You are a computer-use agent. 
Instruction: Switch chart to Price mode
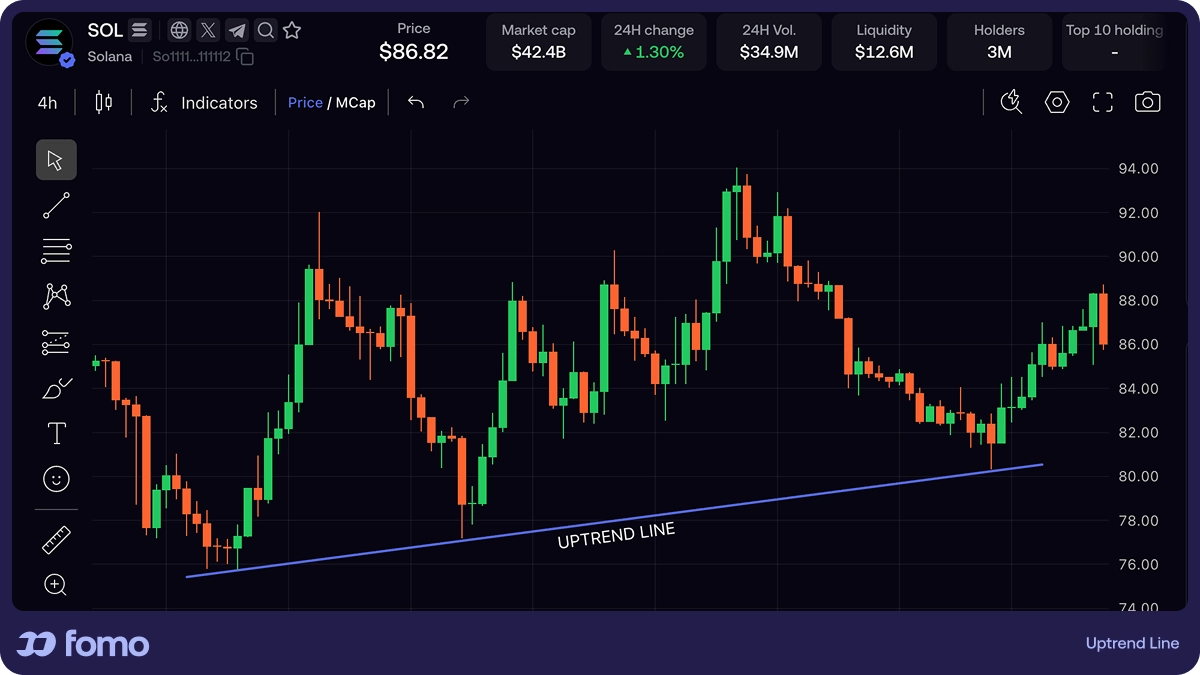click(305, 102)
